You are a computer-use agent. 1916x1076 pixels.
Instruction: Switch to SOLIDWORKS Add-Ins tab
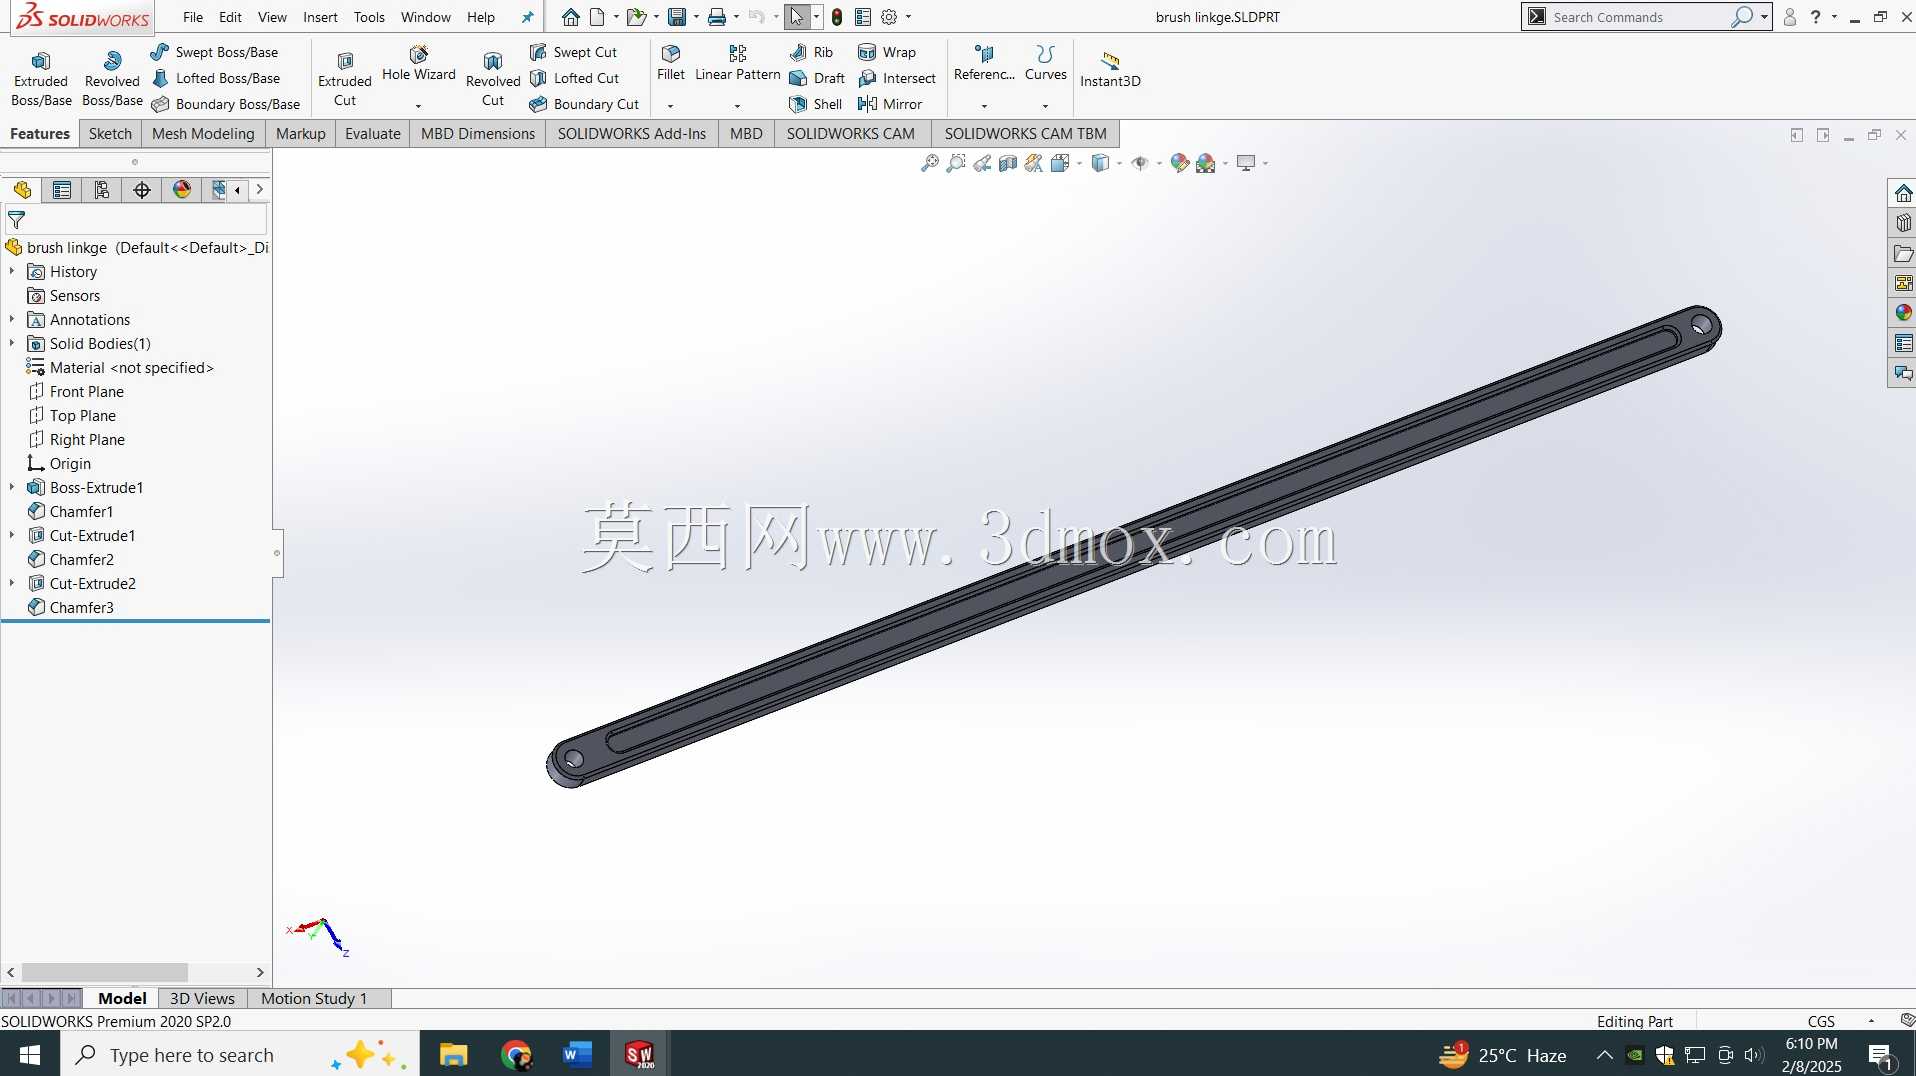coord(632,134)
